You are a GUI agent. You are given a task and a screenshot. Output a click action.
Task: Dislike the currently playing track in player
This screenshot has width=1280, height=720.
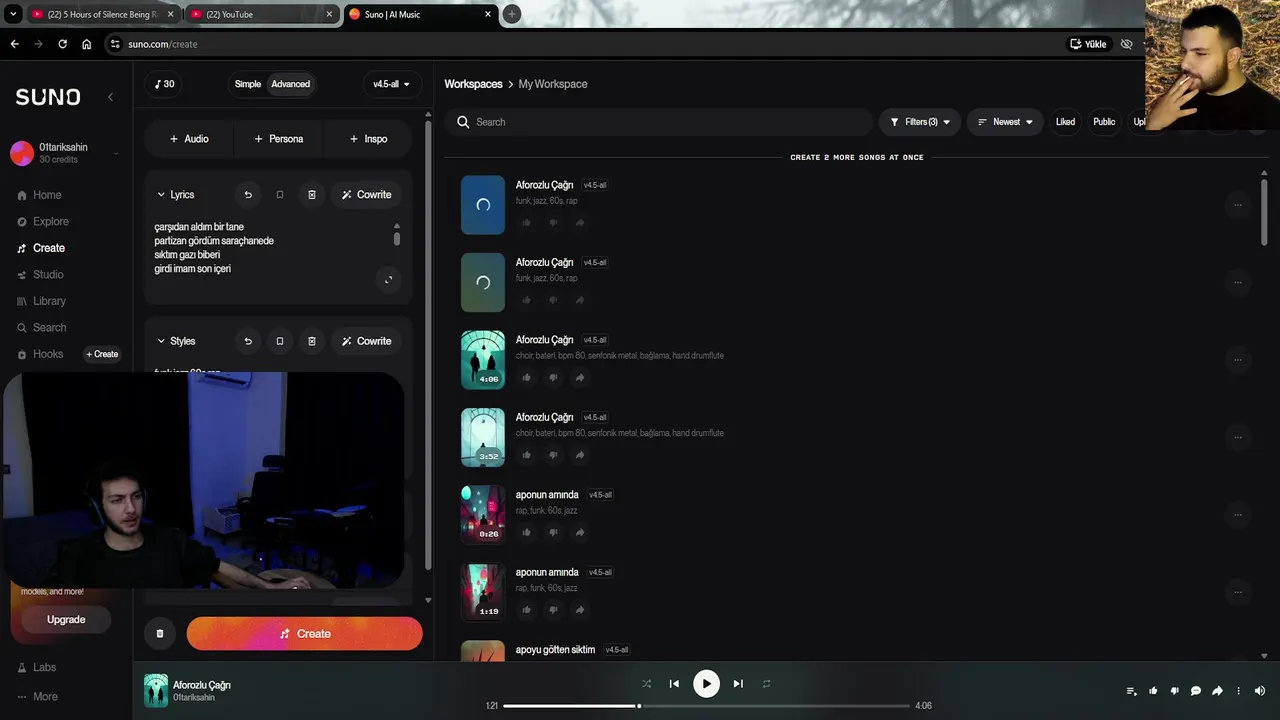click(1174, 691)
